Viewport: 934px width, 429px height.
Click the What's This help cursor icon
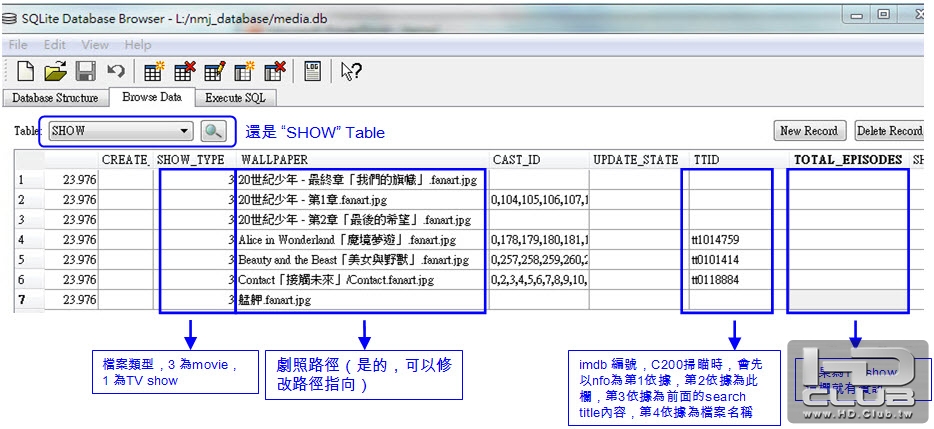coord(351,72)
